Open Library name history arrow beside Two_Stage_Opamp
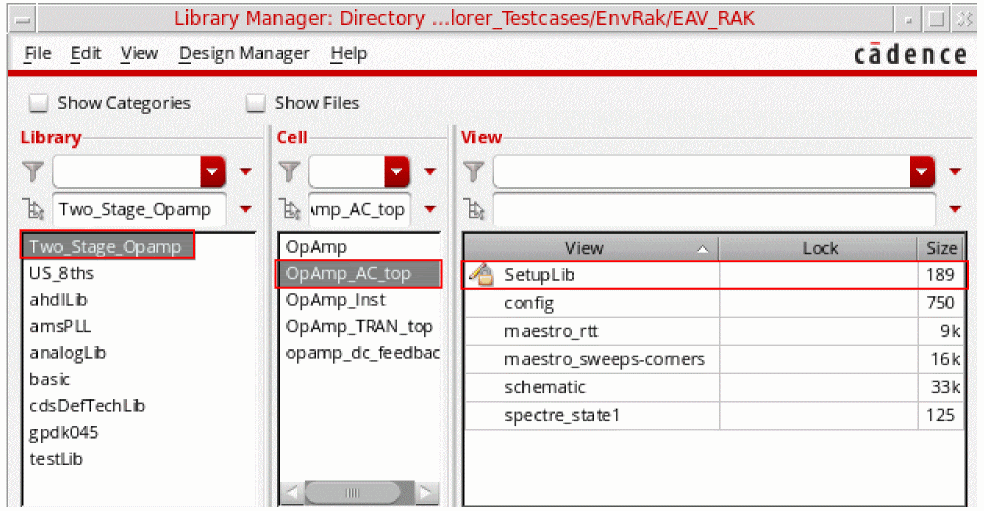Screen dimensions: 984x511 [245, 209]
